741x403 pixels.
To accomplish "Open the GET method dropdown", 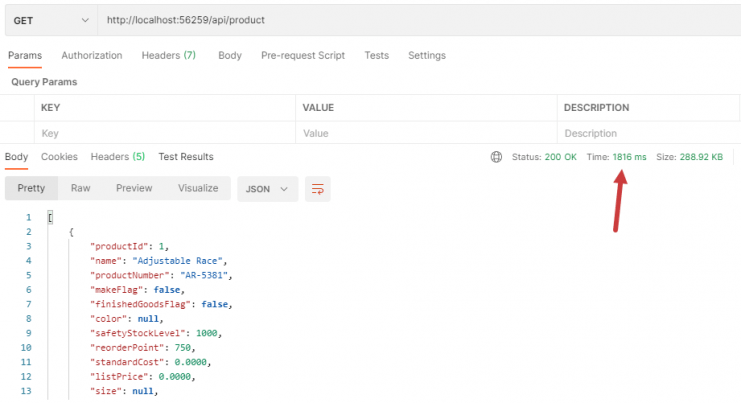I will (x=51, y=20).
